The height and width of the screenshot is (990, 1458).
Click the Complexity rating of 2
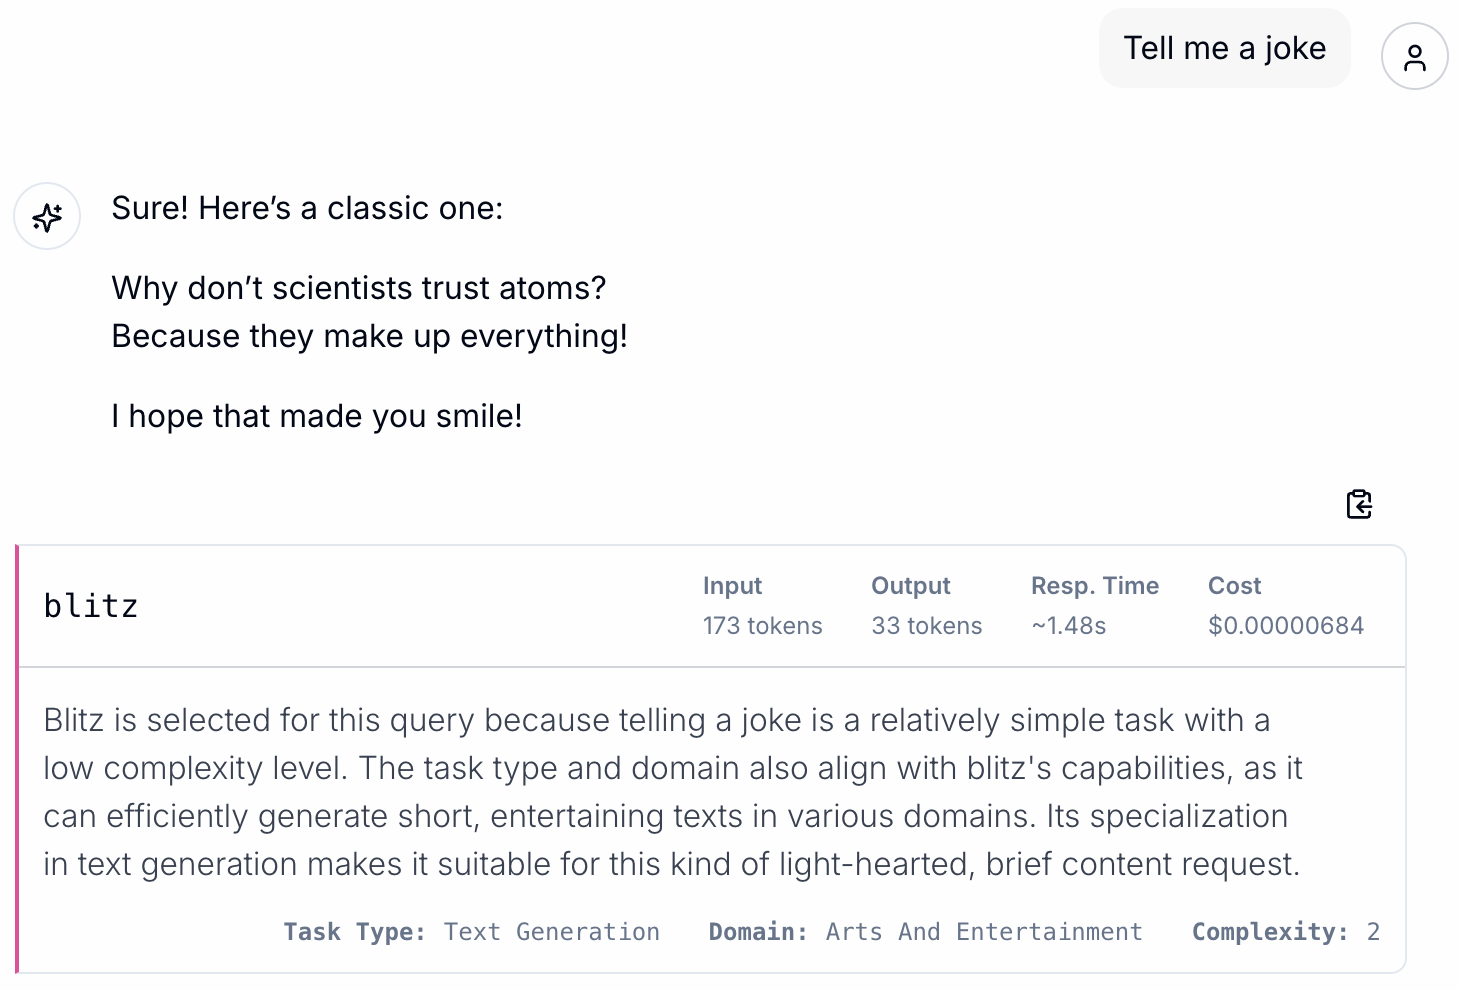pos(1373,932)
